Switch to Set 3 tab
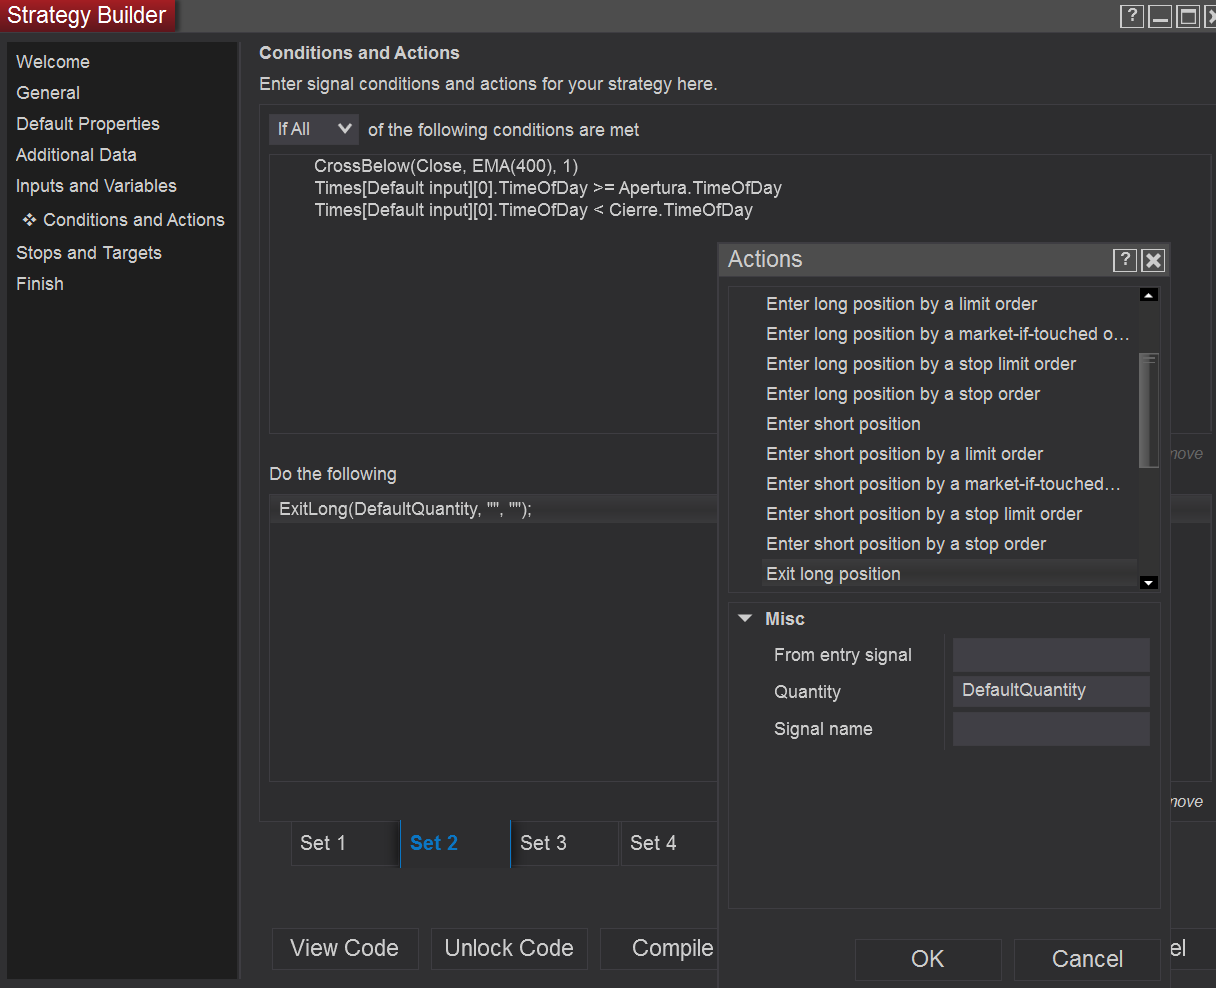 pos(543,843)
